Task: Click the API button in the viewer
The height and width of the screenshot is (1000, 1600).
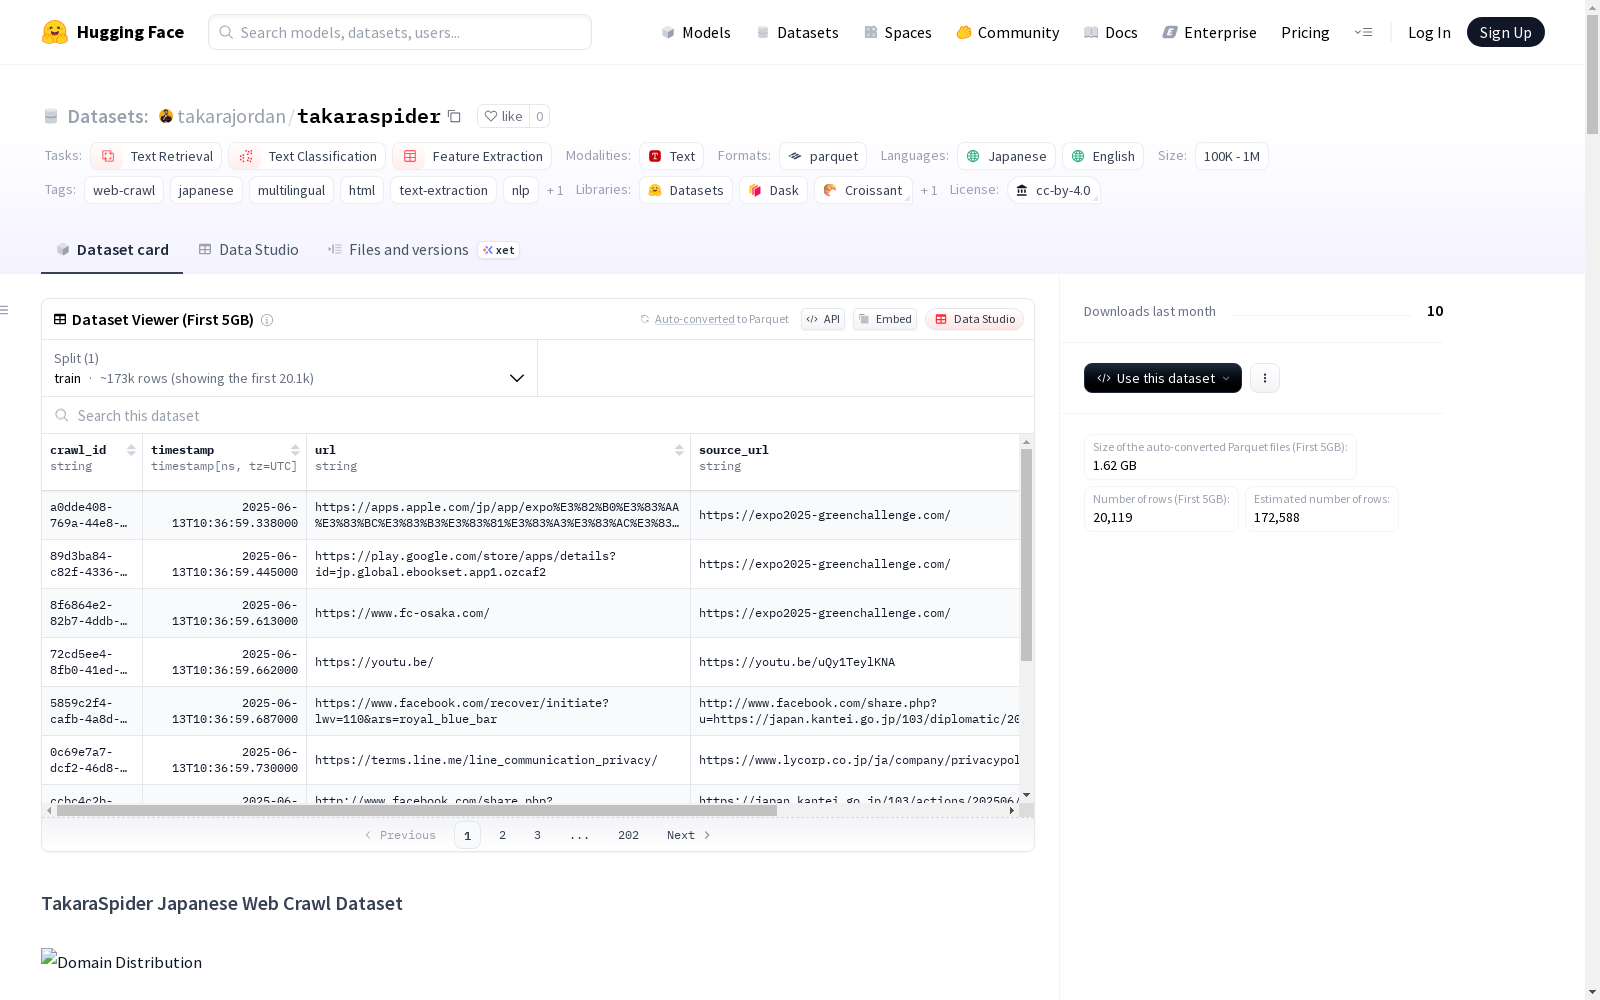Action: 823,319
